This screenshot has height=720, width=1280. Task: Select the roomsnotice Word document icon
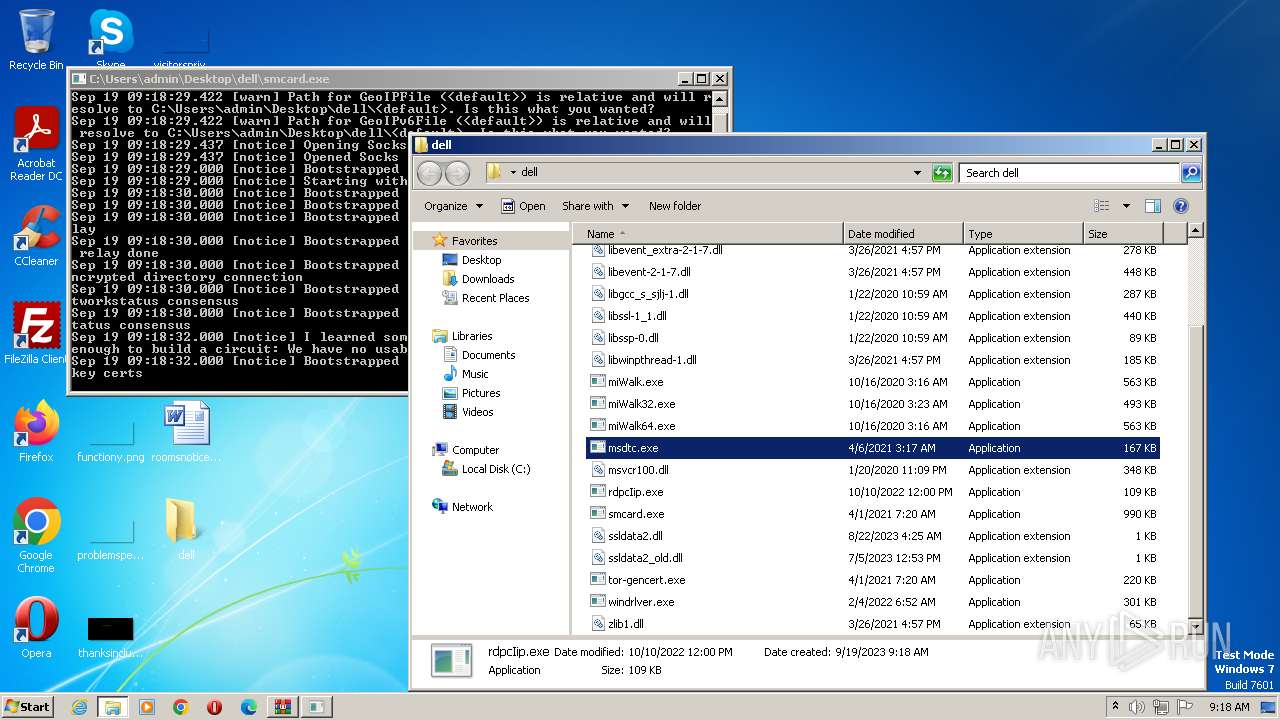(186, 432)
